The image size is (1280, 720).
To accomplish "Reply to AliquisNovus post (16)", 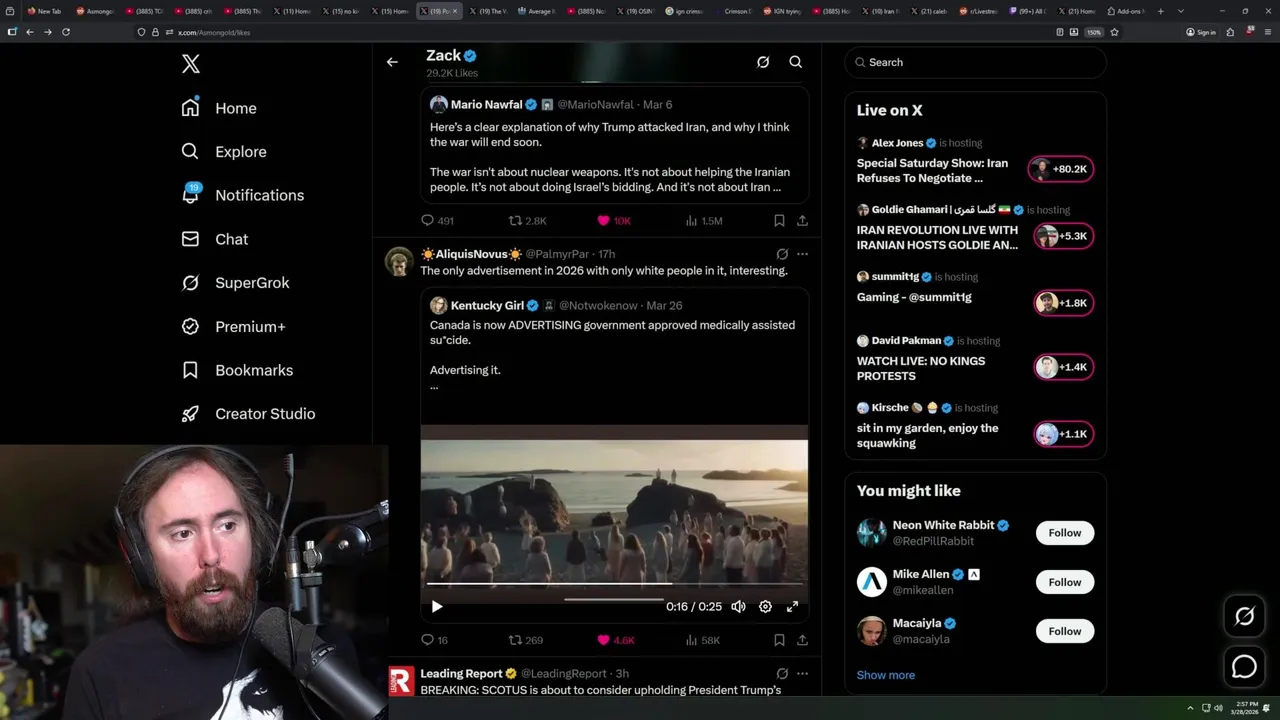I will [434, 640].
